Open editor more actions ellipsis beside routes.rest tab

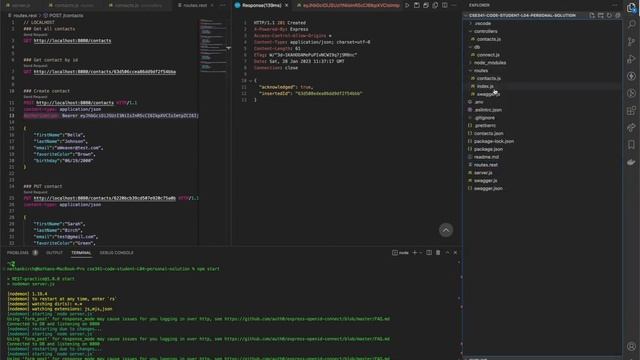[x=222, y=5]
